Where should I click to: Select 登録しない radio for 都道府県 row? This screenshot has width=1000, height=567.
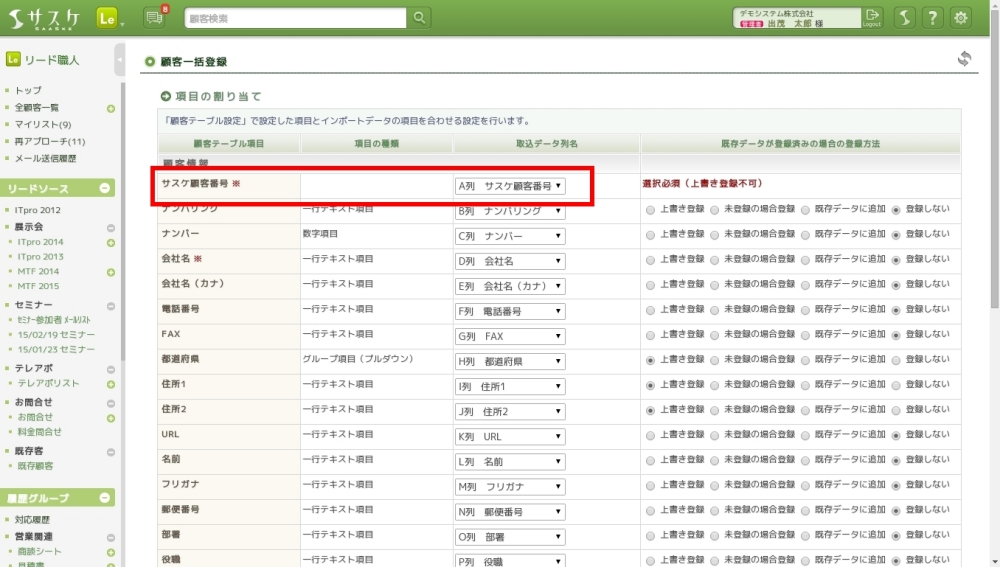click(895, 360)
